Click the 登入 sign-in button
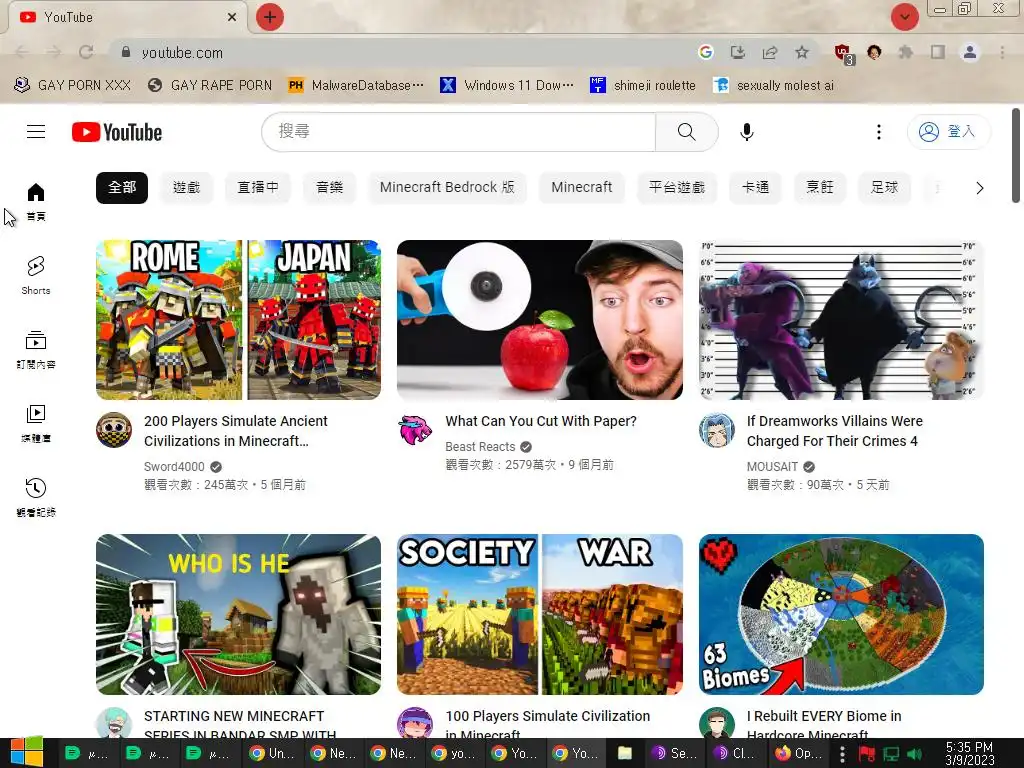 [x=948, y=132]
